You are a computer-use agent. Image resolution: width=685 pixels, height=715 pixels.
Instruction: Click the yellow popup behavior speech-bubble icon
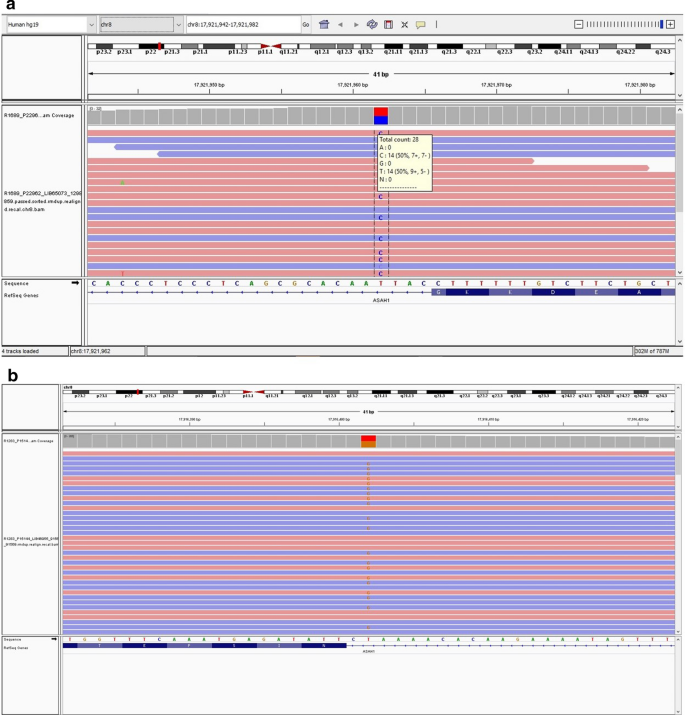click(420, 25)
